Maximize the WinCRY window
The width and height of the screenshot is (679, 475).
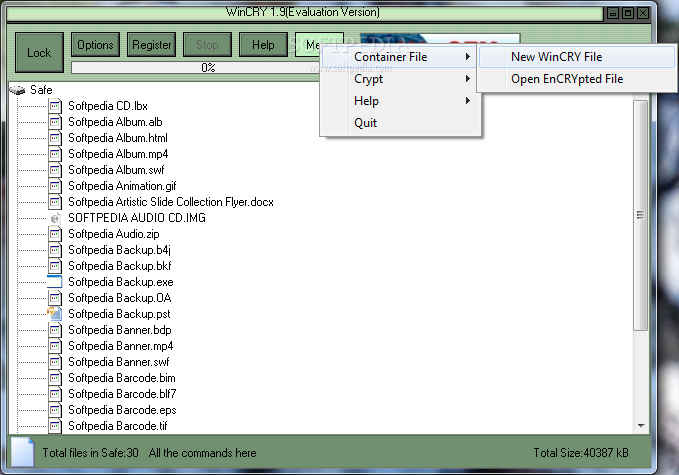(x=628, y=13)
